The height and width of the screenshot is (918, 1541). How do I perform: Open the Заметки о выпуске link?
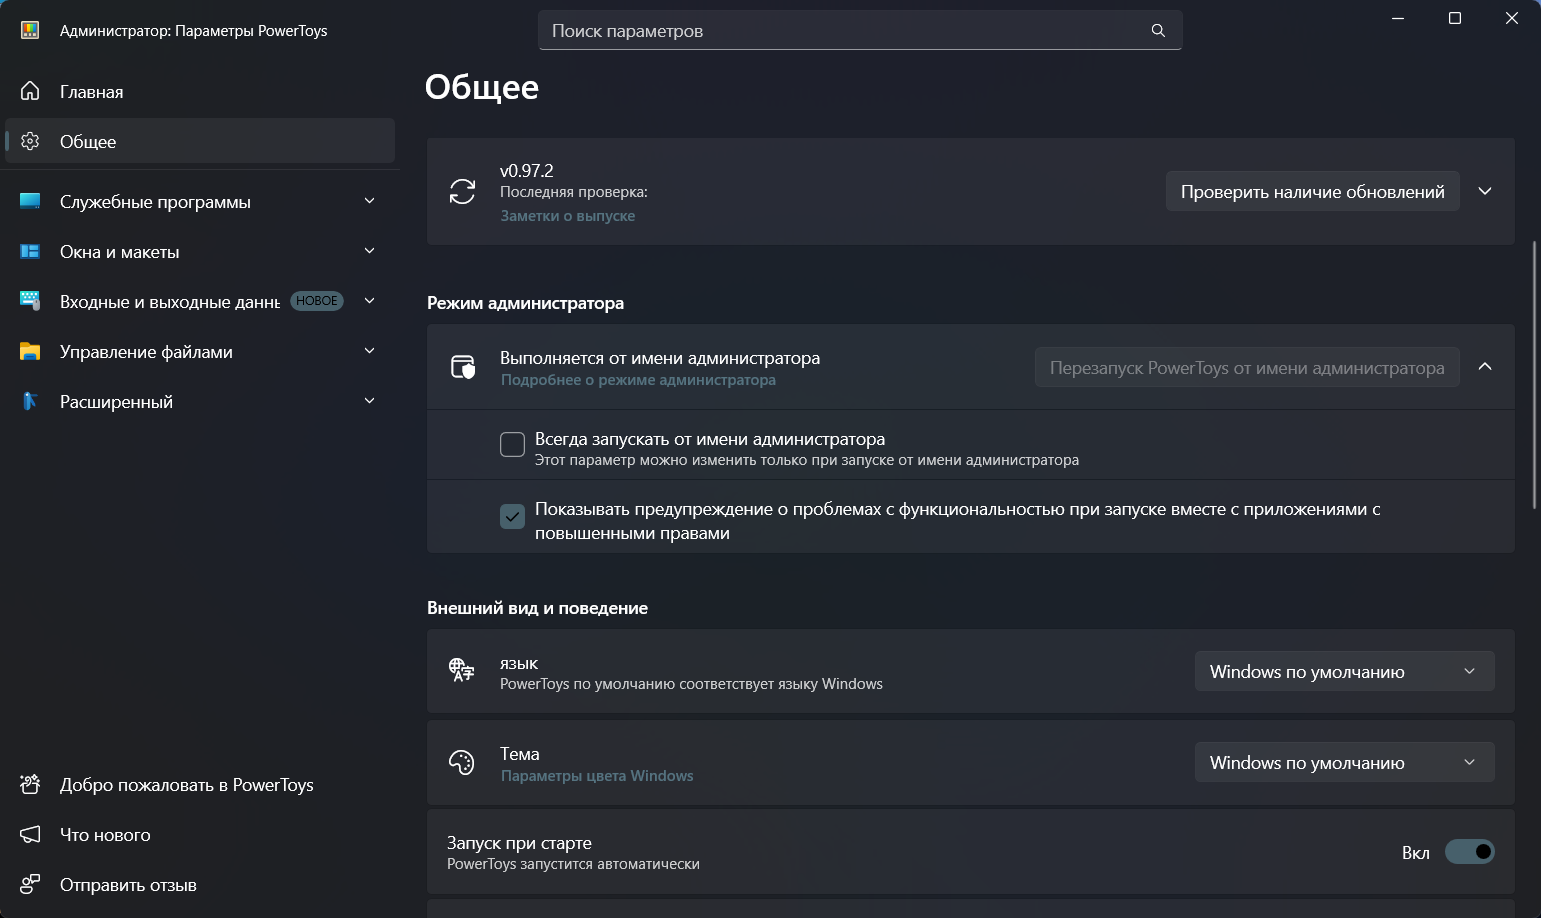click(x=567, y=216)
